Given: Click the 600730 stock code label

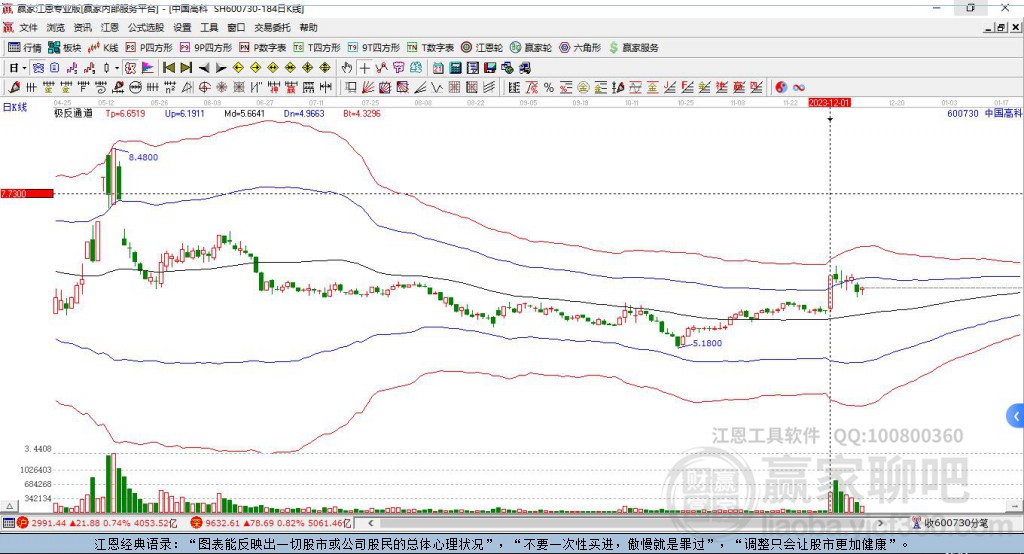Looking at the screenshot, I should [963, 114].
